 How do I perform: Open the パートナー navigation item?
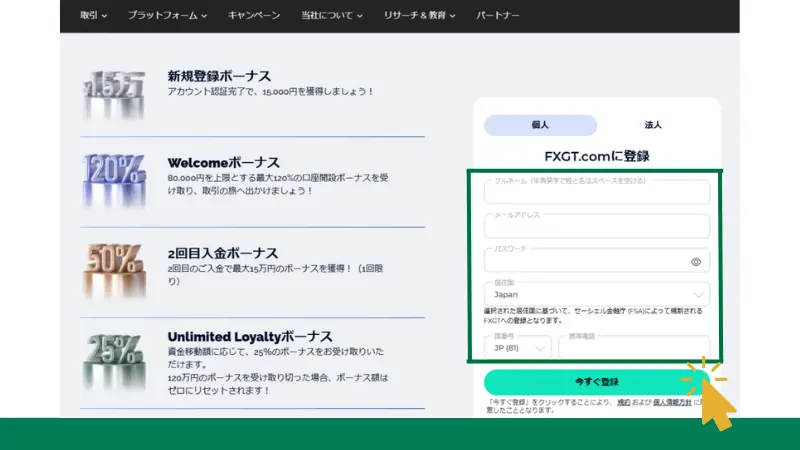pos(497,15)
